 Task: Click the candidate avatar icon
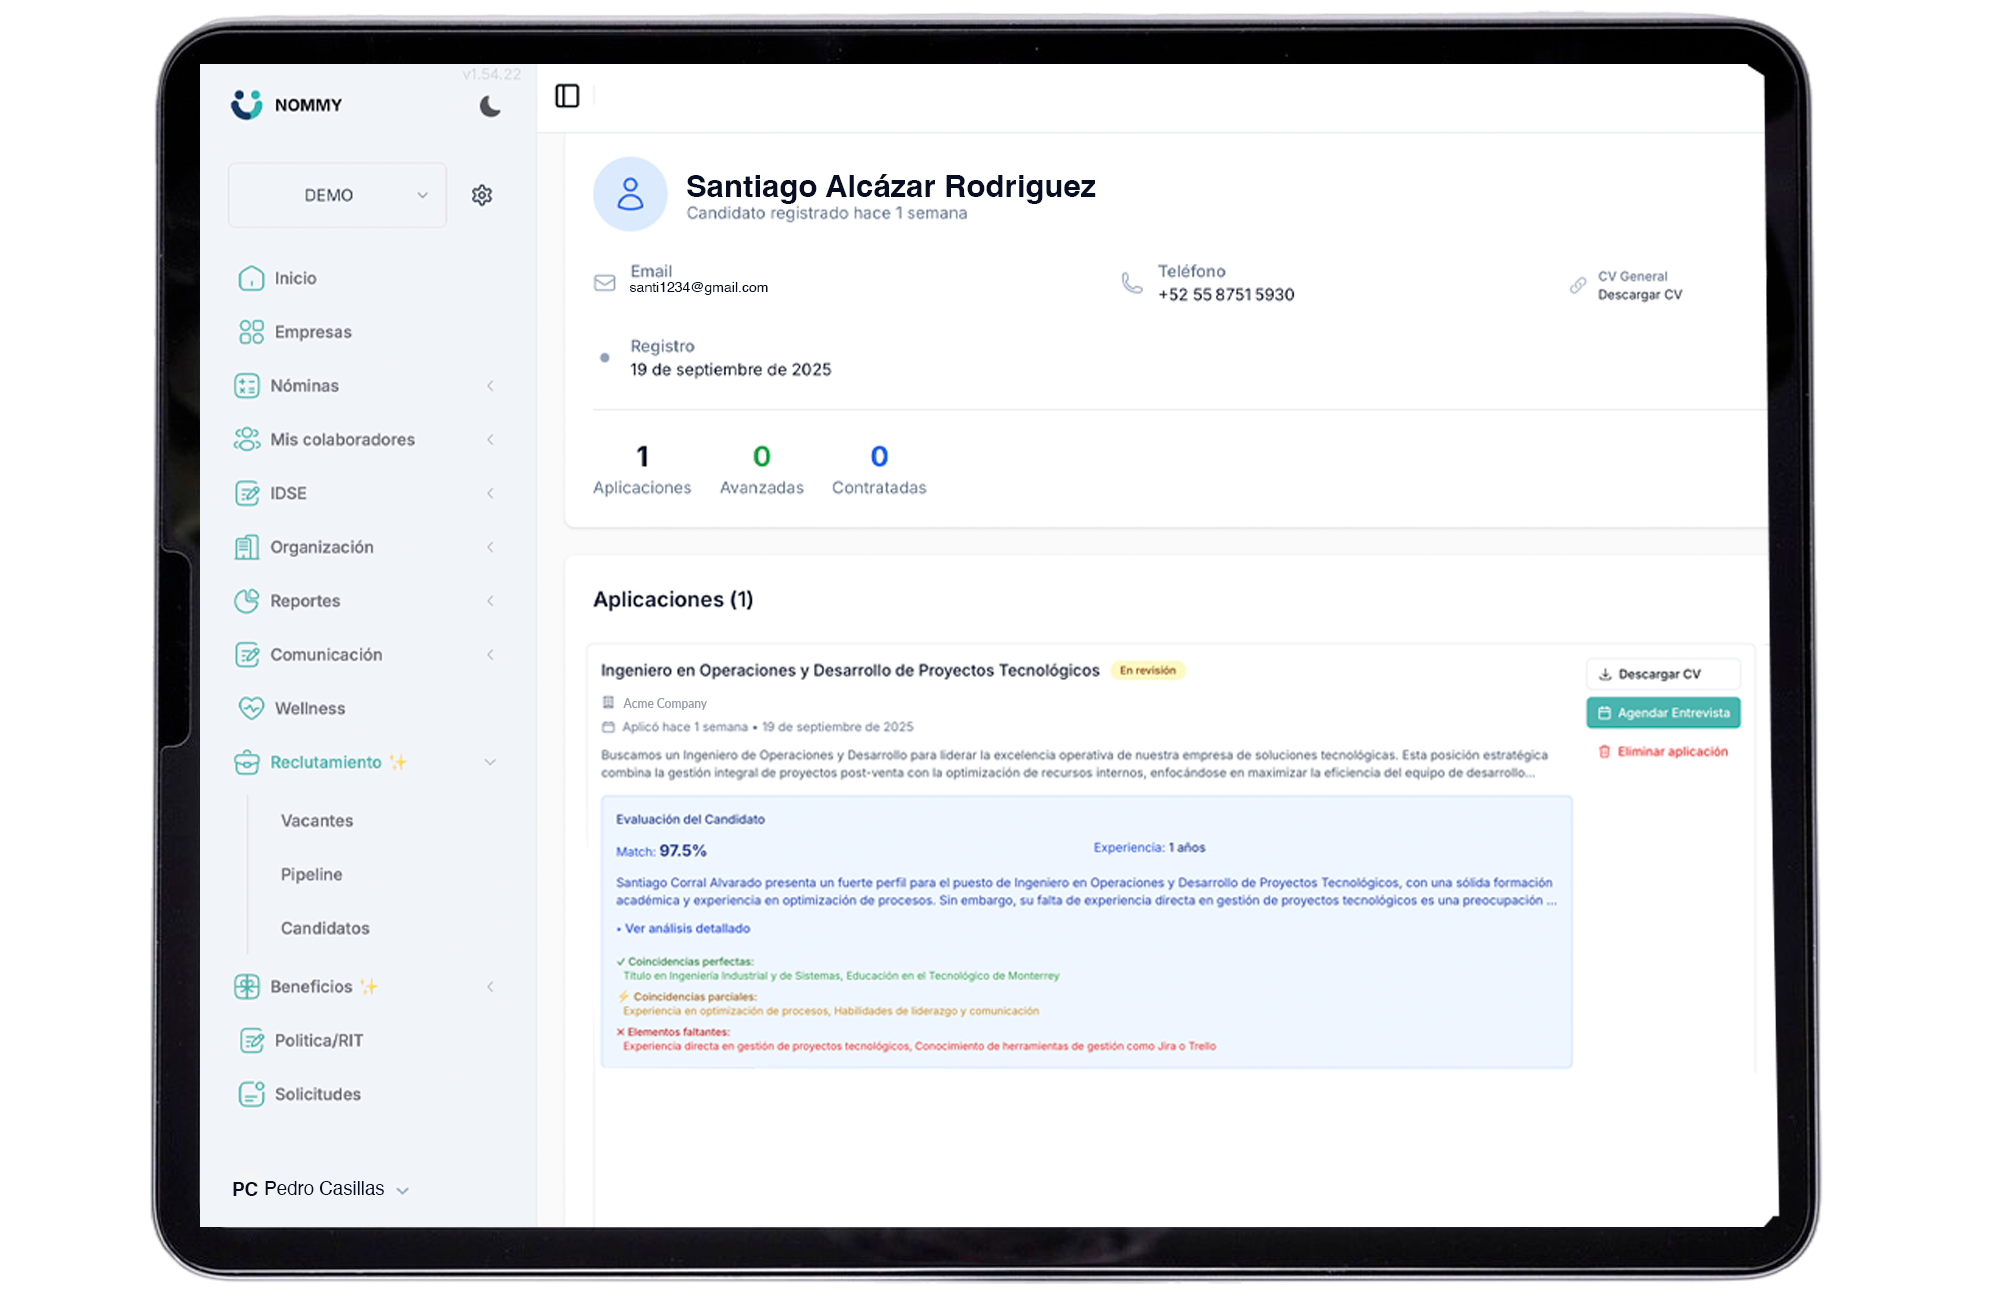click(630, 194)
